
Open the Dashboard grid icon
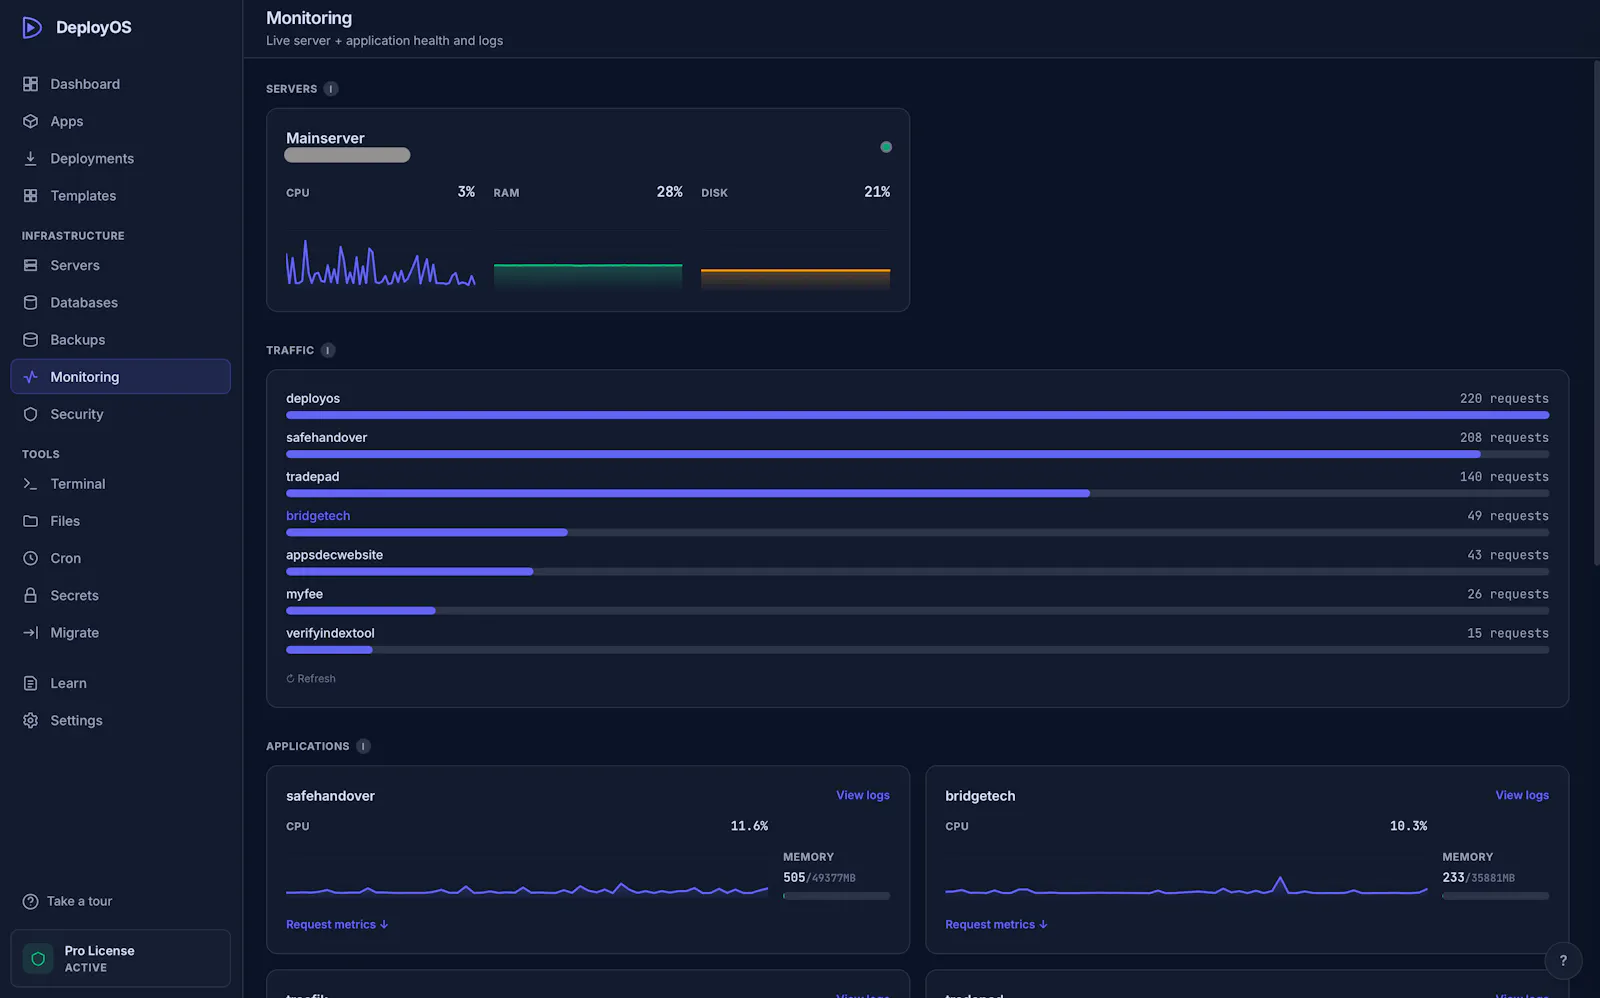[x=31, y=84]
